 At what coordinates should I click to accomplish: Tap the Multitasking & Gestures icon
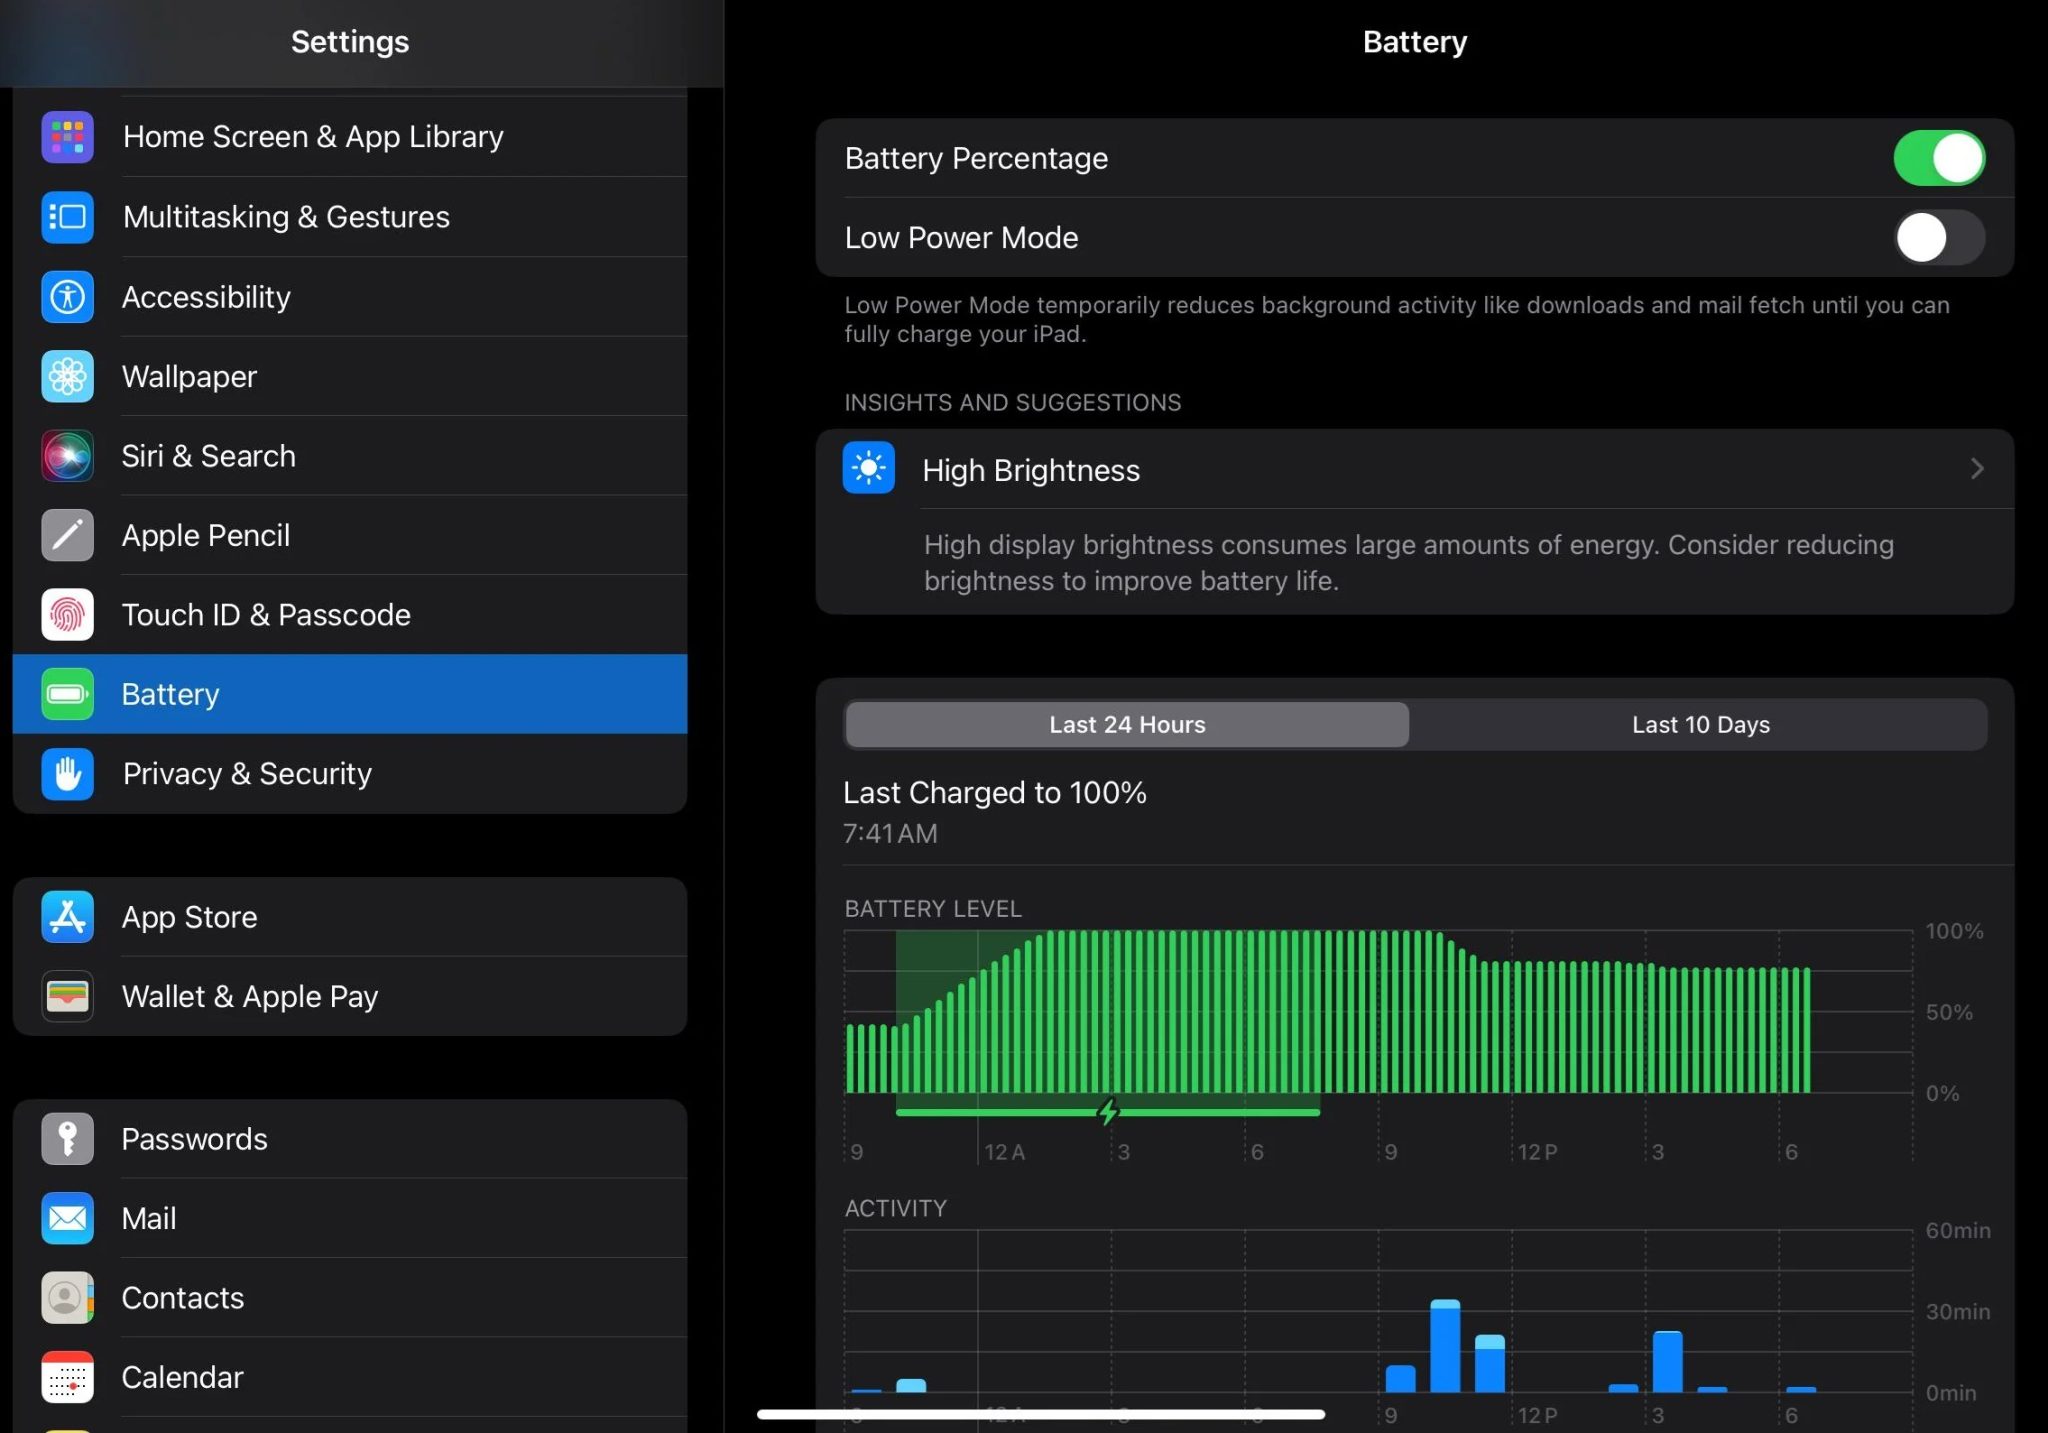67,217
